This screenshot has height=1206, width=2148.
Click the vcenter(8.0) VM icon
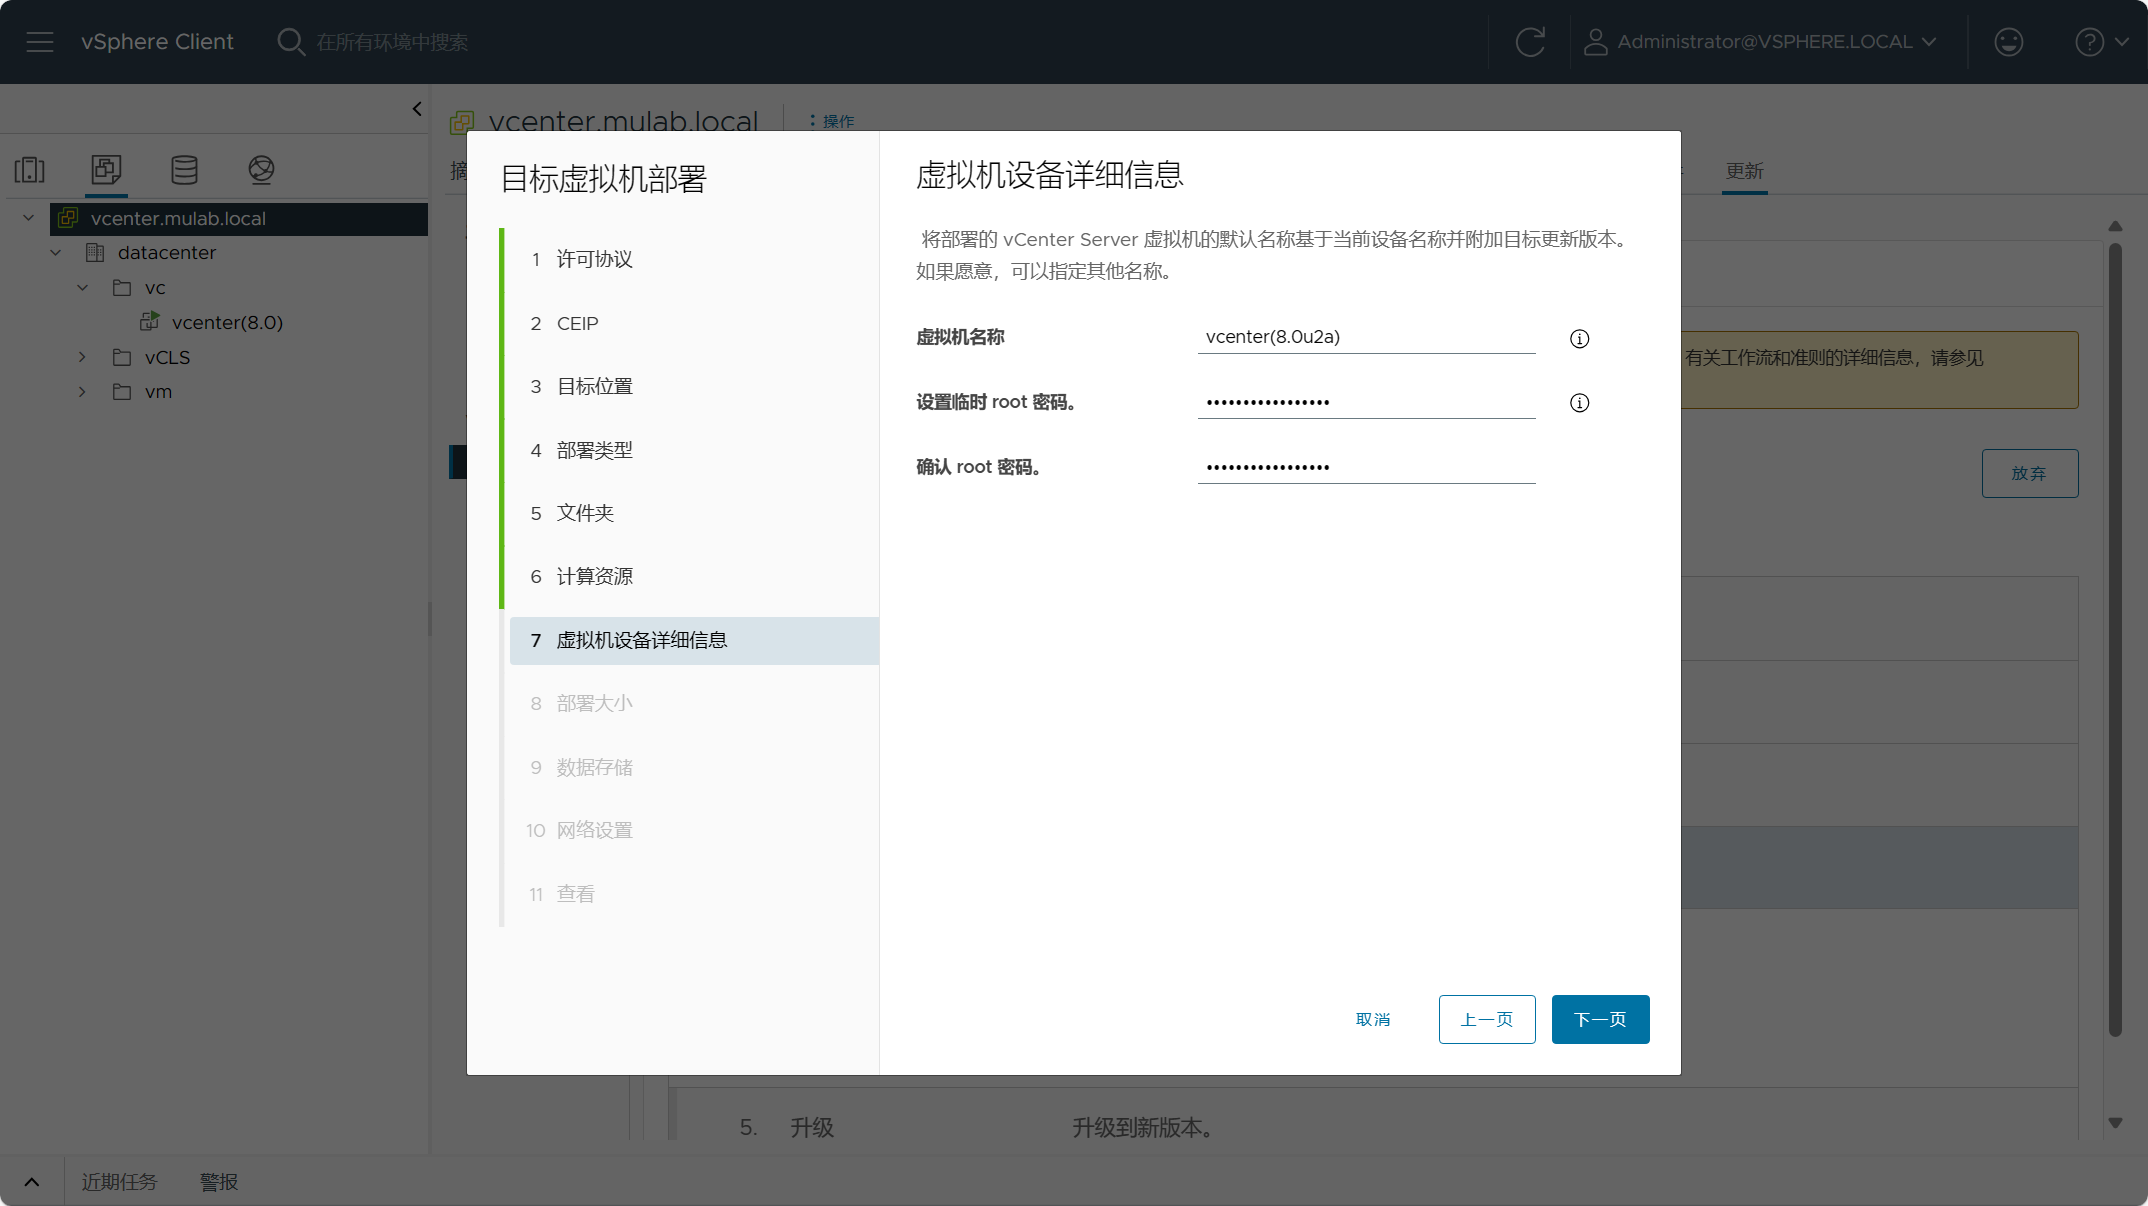coord(150,321)
